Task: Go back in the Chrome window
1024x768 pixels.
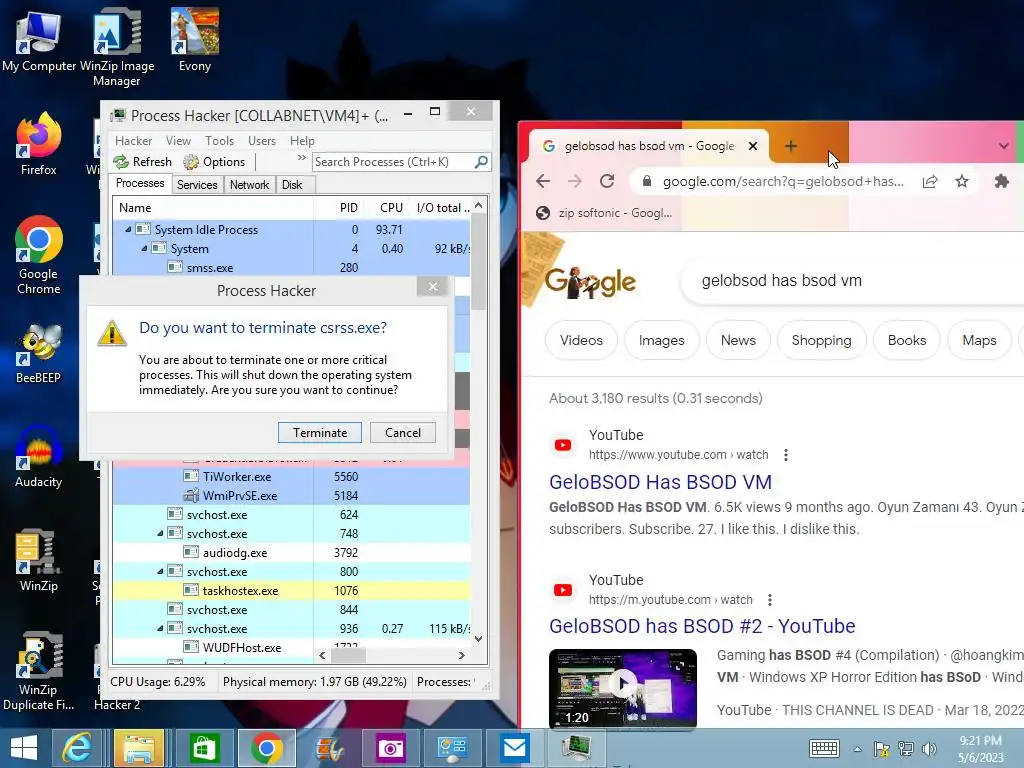Action: pyautogui.click(x=543, y=181)
